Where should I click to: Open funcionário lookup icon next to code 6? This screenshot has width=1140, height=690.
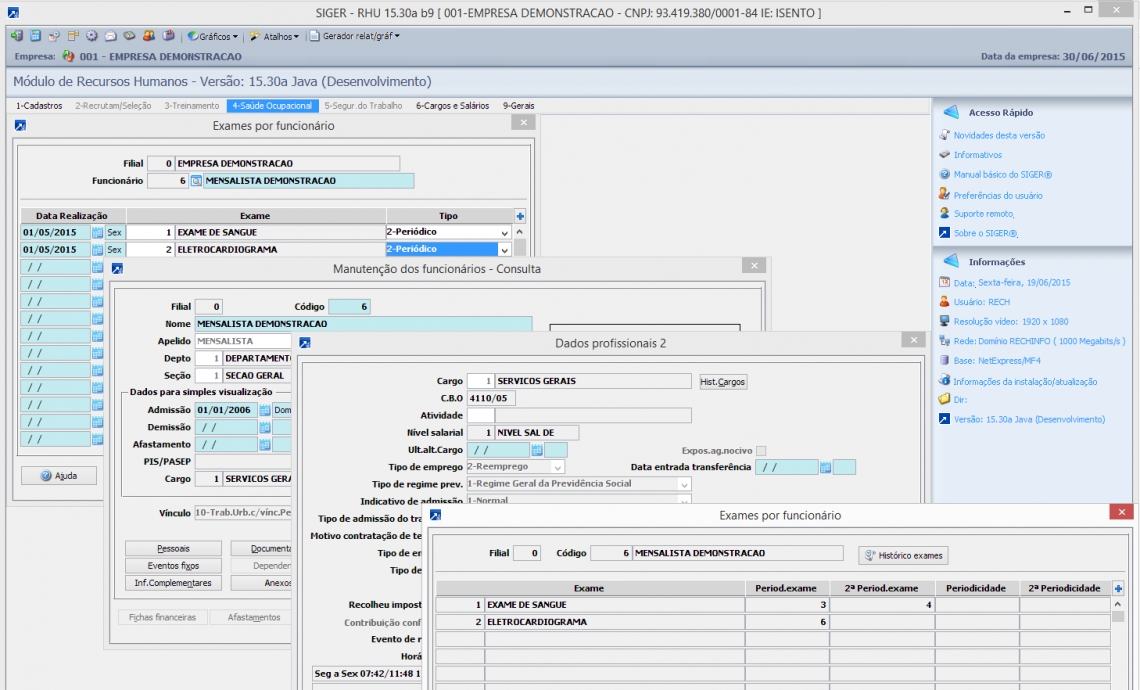[x=196, y=181]
